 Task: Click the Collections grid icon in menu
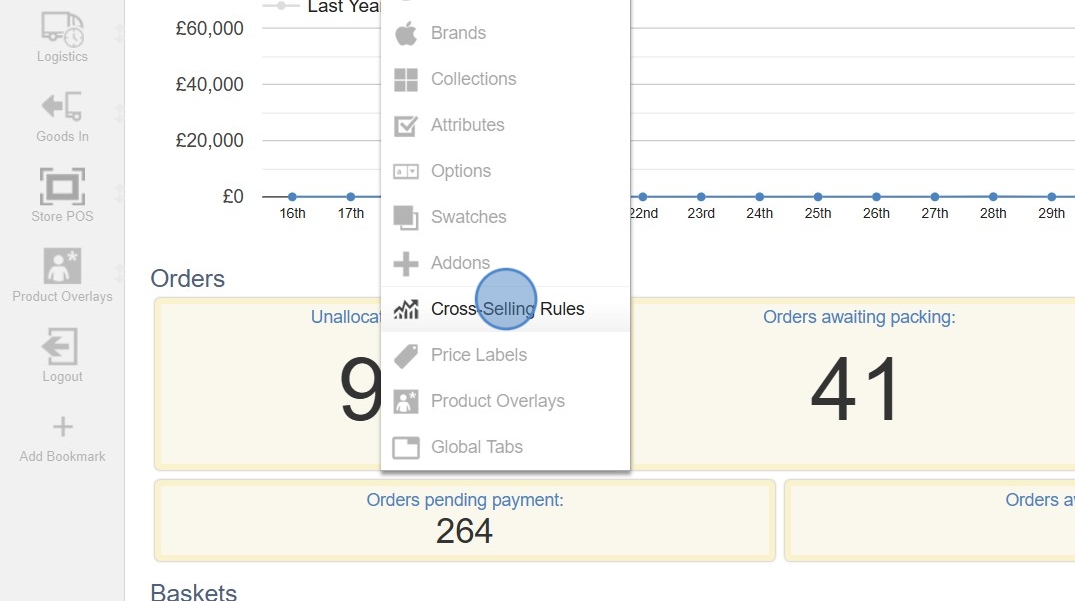pyautogui.click(x=406, y=79)
